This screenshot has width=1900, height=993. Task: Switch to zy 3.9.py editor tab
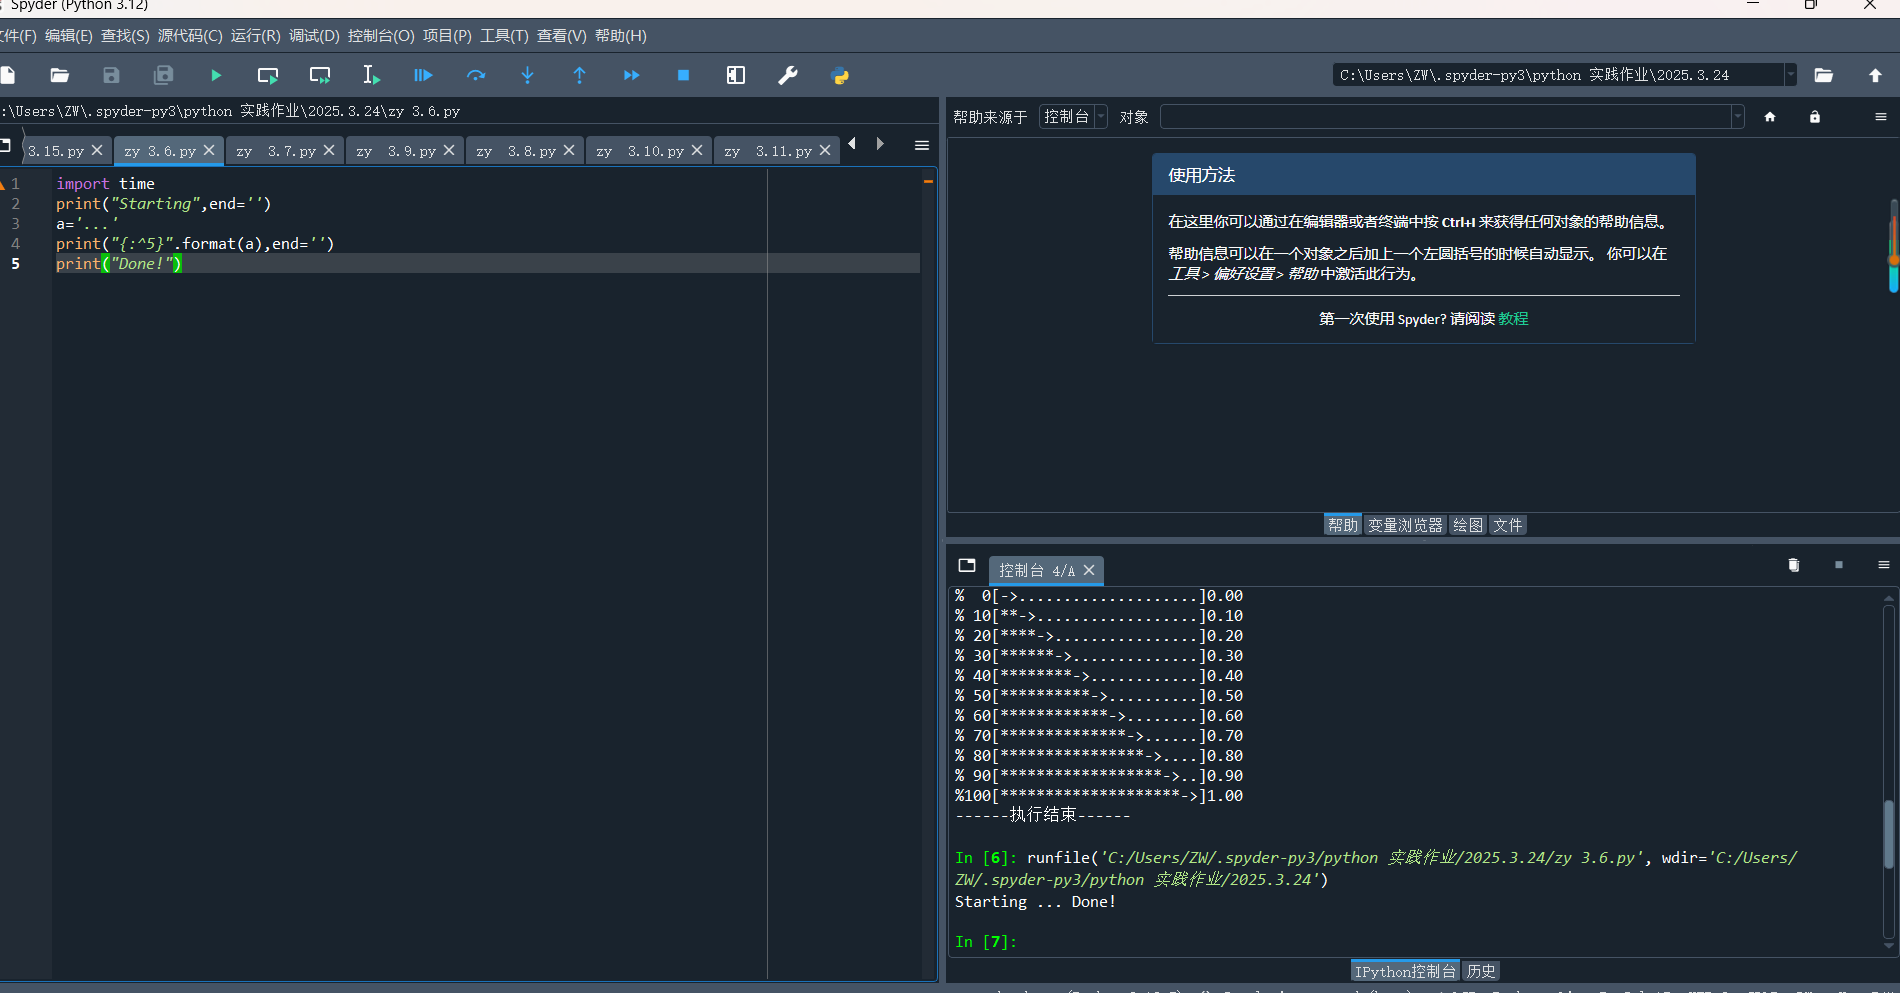pos(396,151)
